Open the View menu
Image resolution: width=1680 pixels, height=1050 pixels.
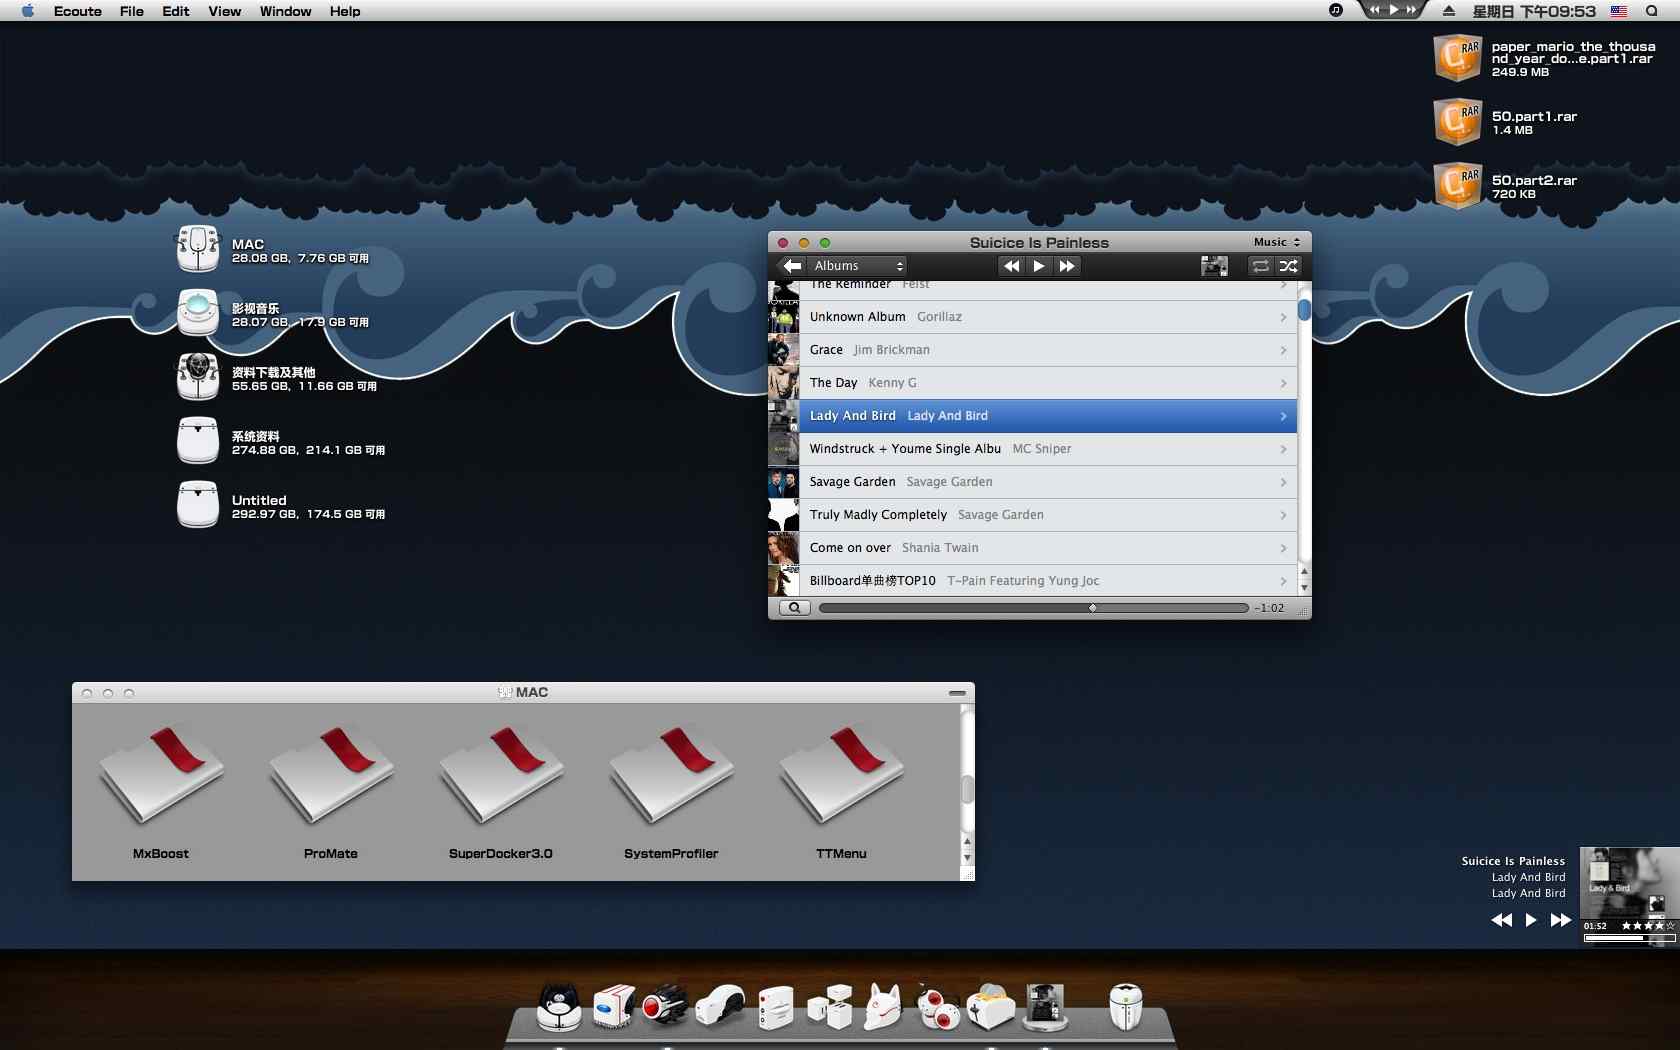(x=225, y=11)
